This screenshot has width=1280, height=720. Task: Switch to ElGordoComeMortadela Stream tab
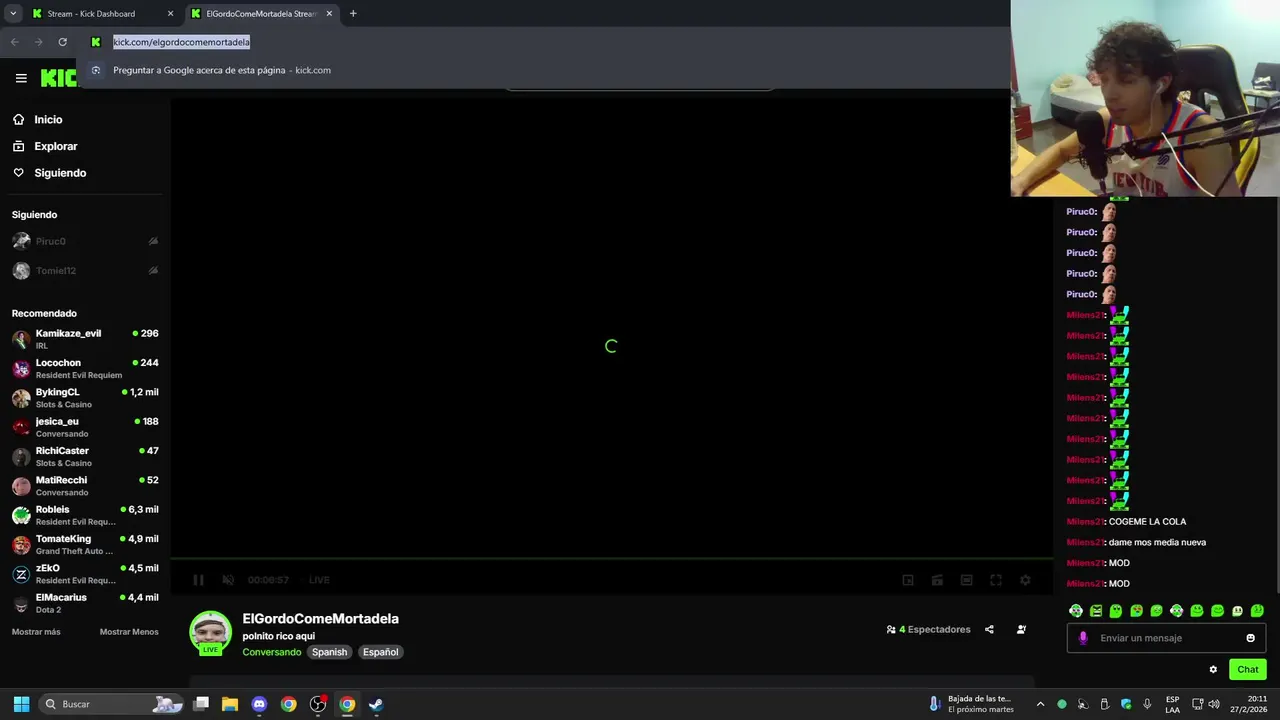[262, 14]
